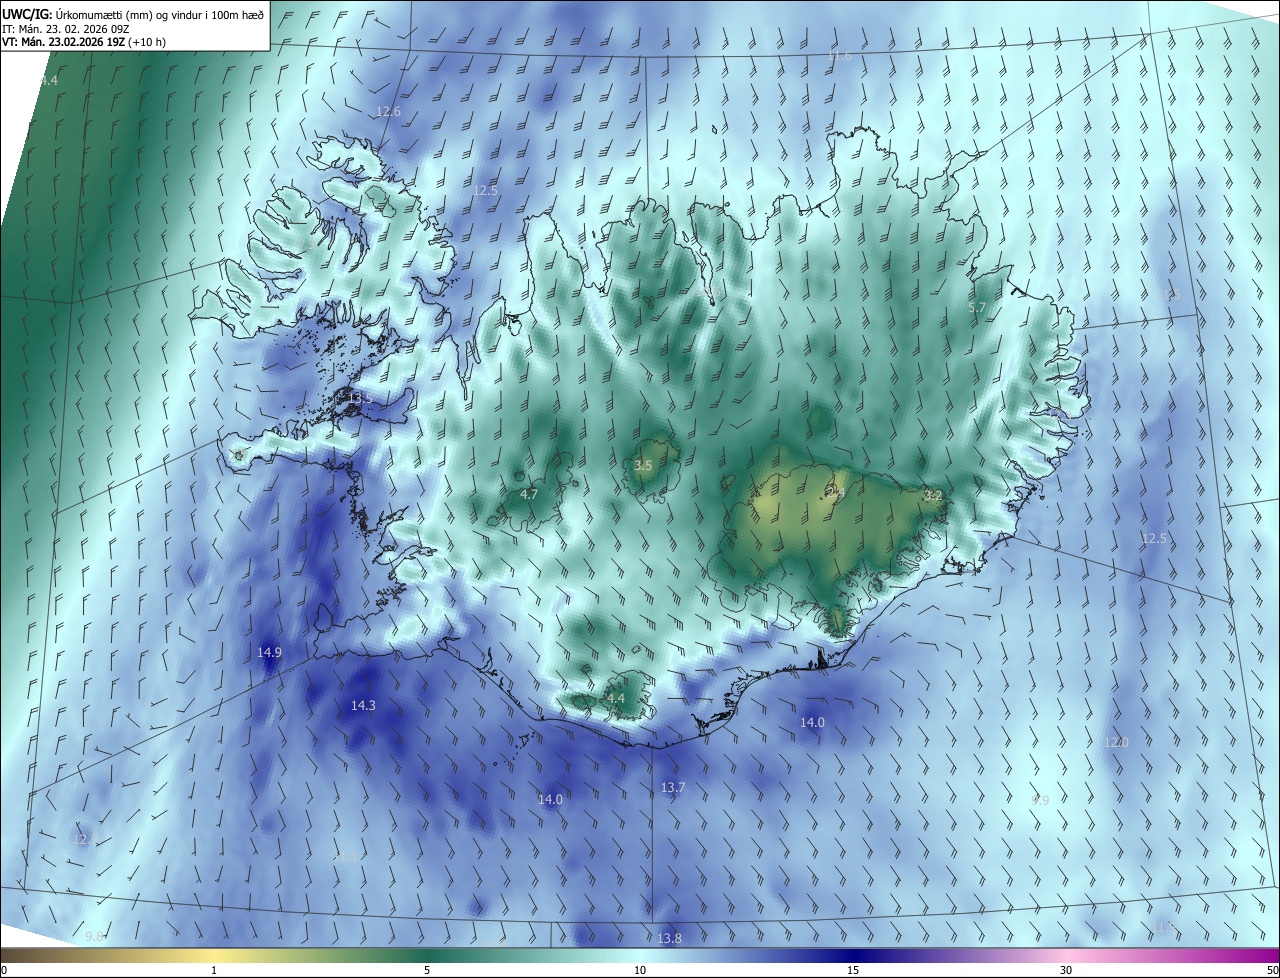Click the 4.7 value label
The image size is (1280, 978).
pyautogui.click(x=530, y=494)
